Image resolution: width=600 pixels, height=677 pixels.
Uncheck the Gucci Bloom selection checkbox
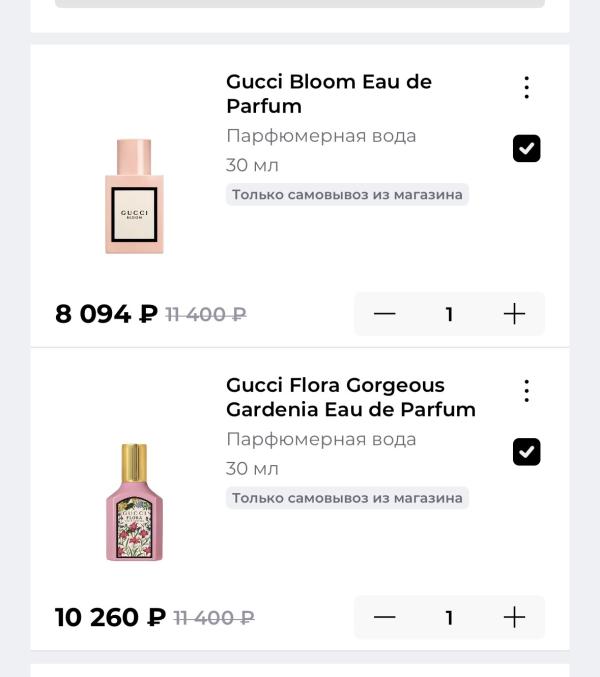coord(526,149)
